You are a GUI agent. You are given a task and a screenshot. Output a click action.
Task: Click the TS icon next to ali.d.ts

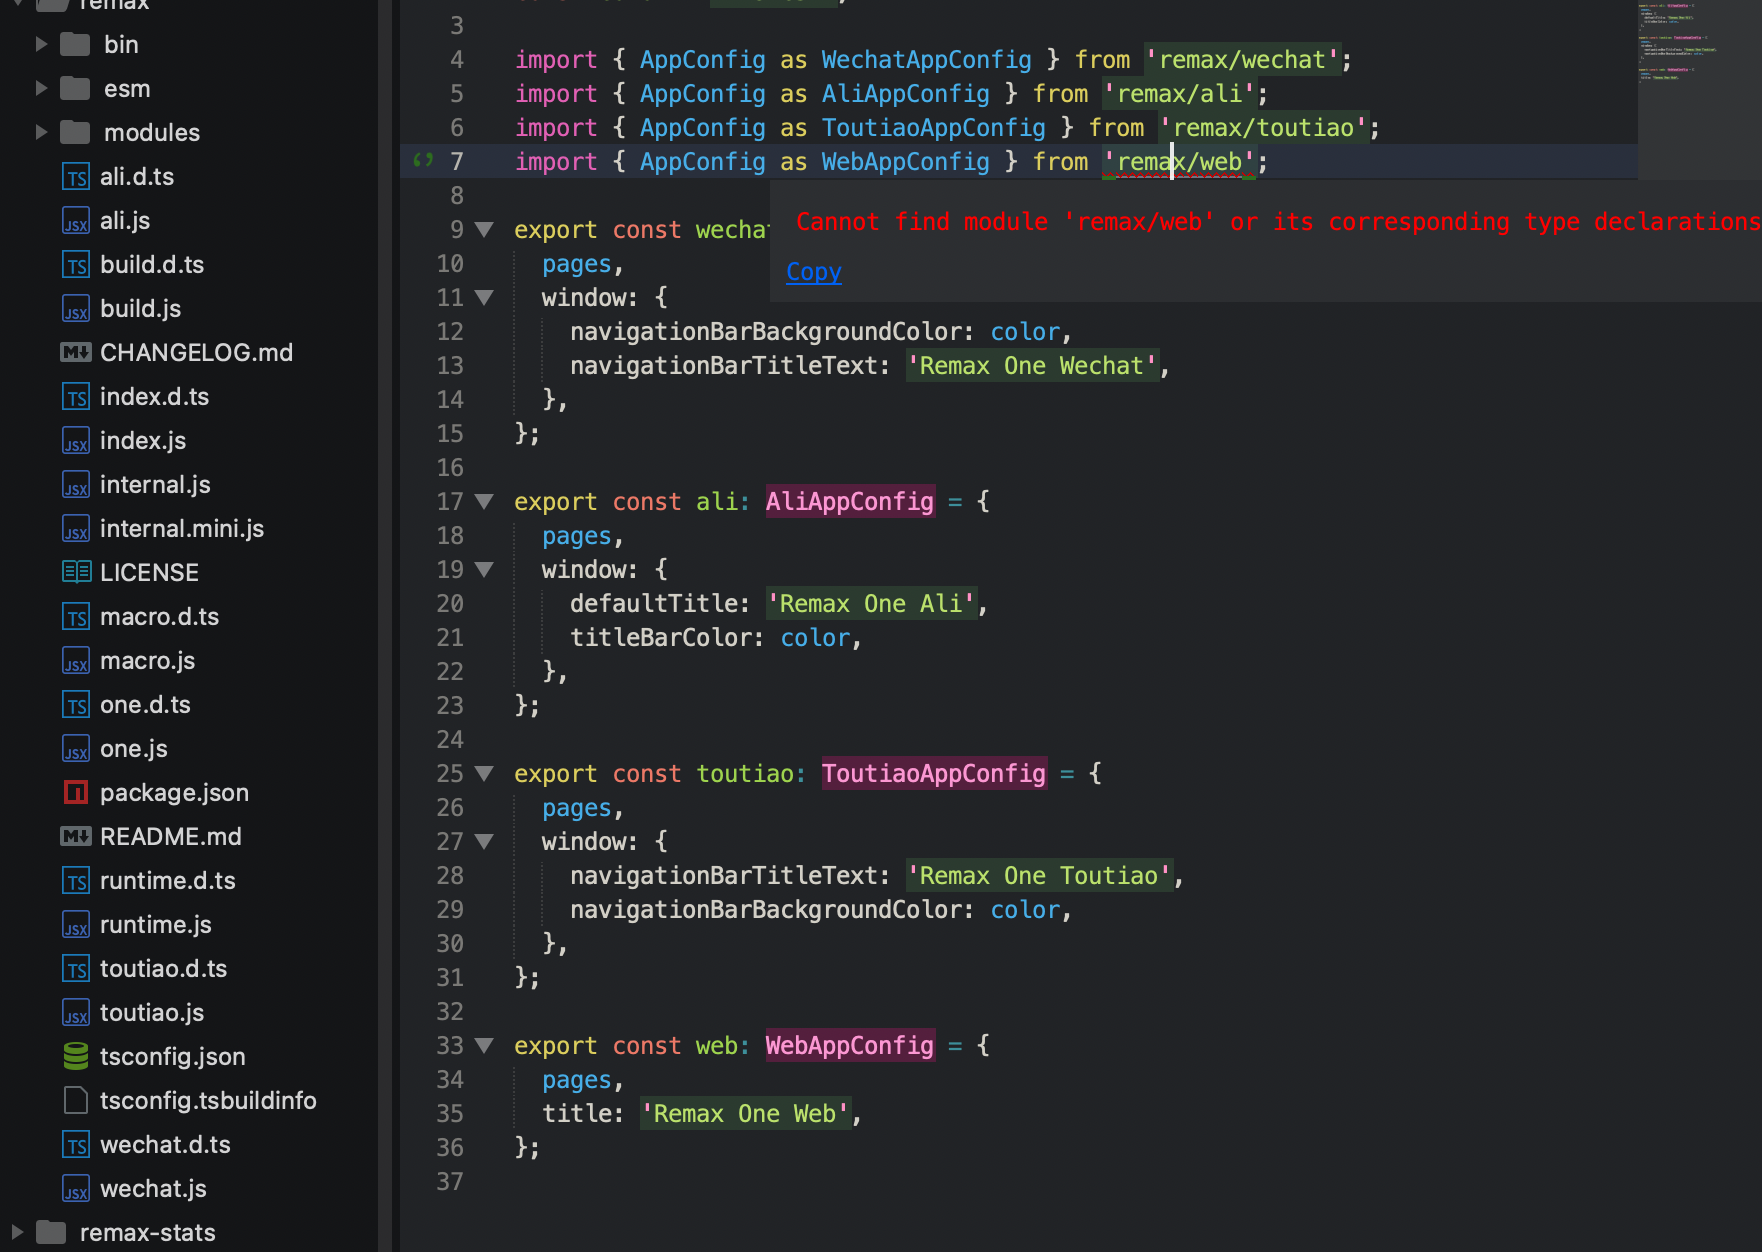pos(76,177)
